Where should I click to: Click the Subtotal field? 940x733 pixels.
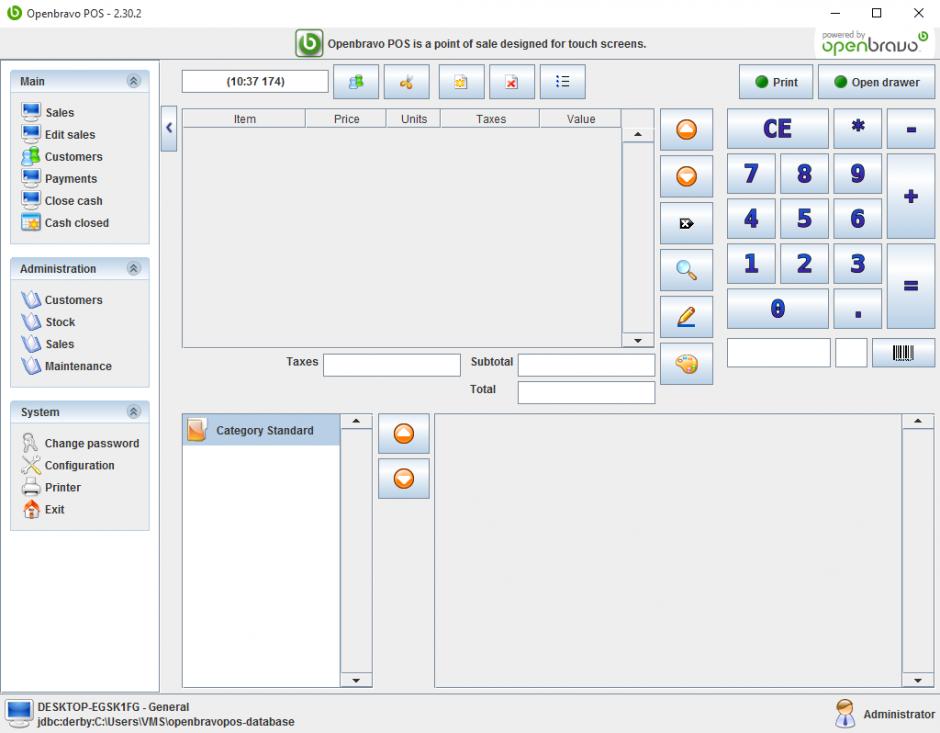pyautogui.click(x=586, y=365)
